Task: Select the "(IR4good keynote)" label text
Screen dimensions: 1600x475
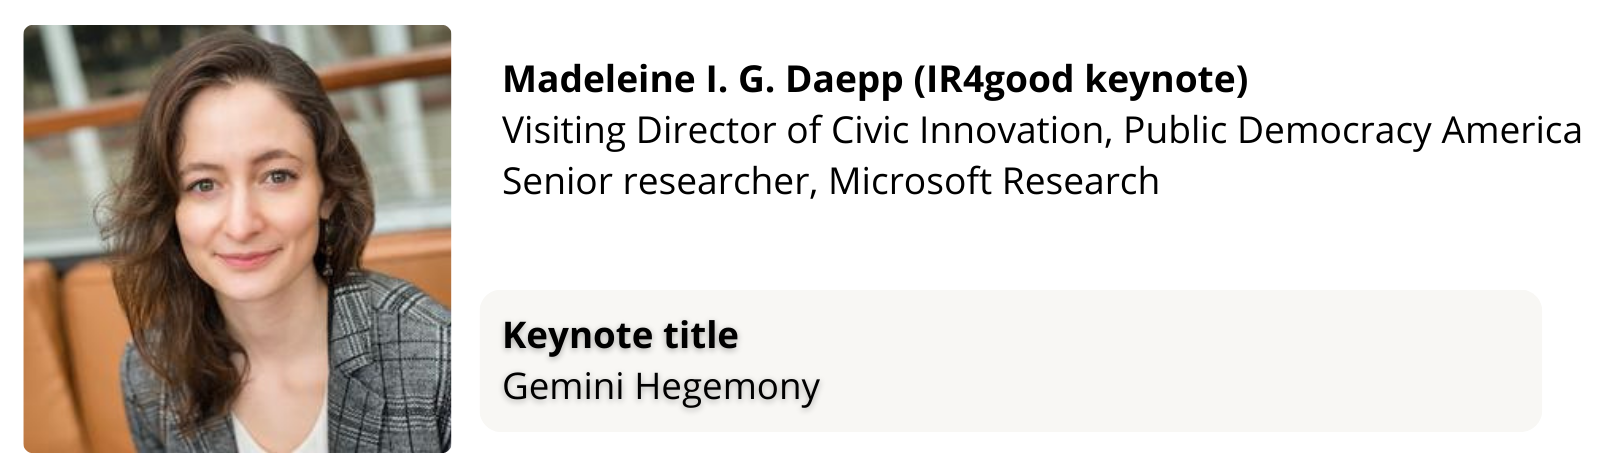Action: [1080, 79]
